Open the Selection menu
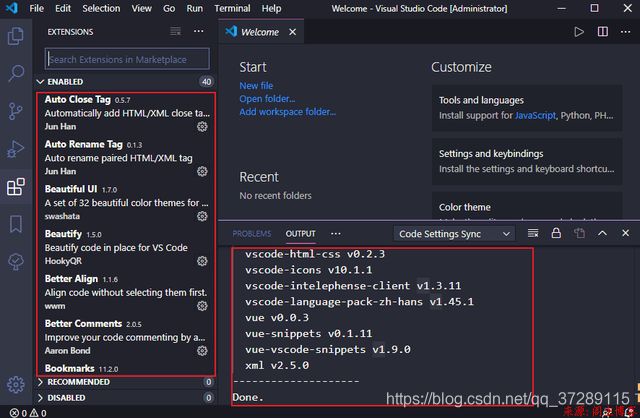Image resolution: width=640 pixels, height=418 pixels. pyautogui.click(x=101, y=8)
